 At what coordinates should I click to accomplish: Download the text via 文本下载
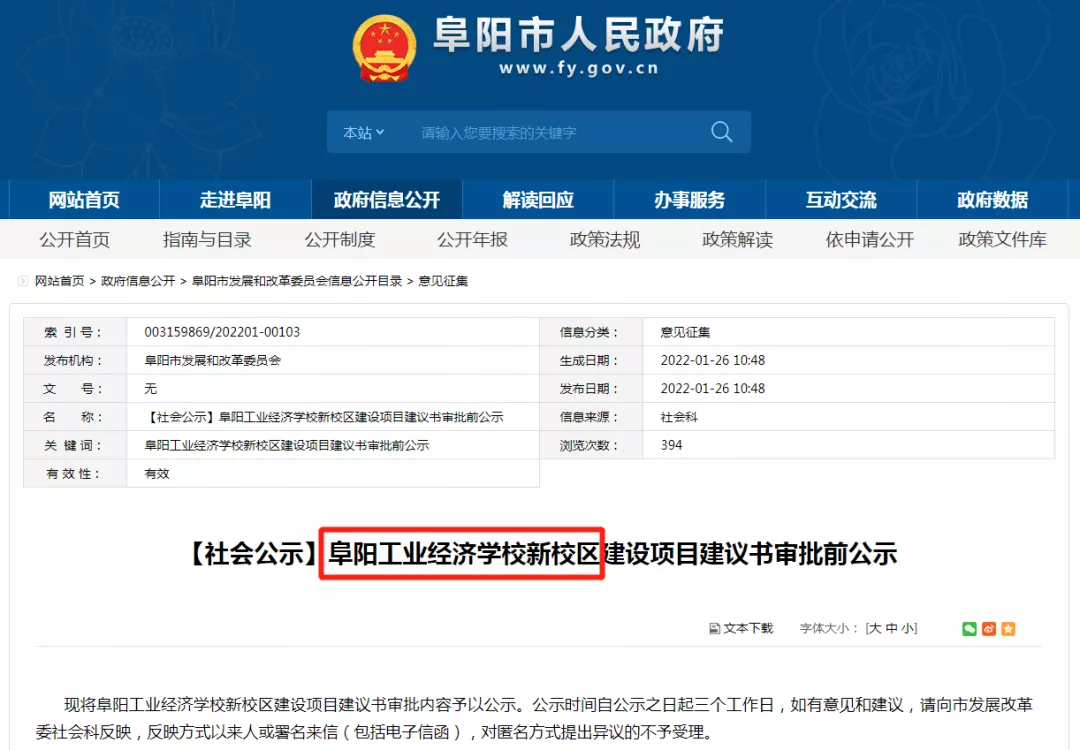[x=747, y=628]
